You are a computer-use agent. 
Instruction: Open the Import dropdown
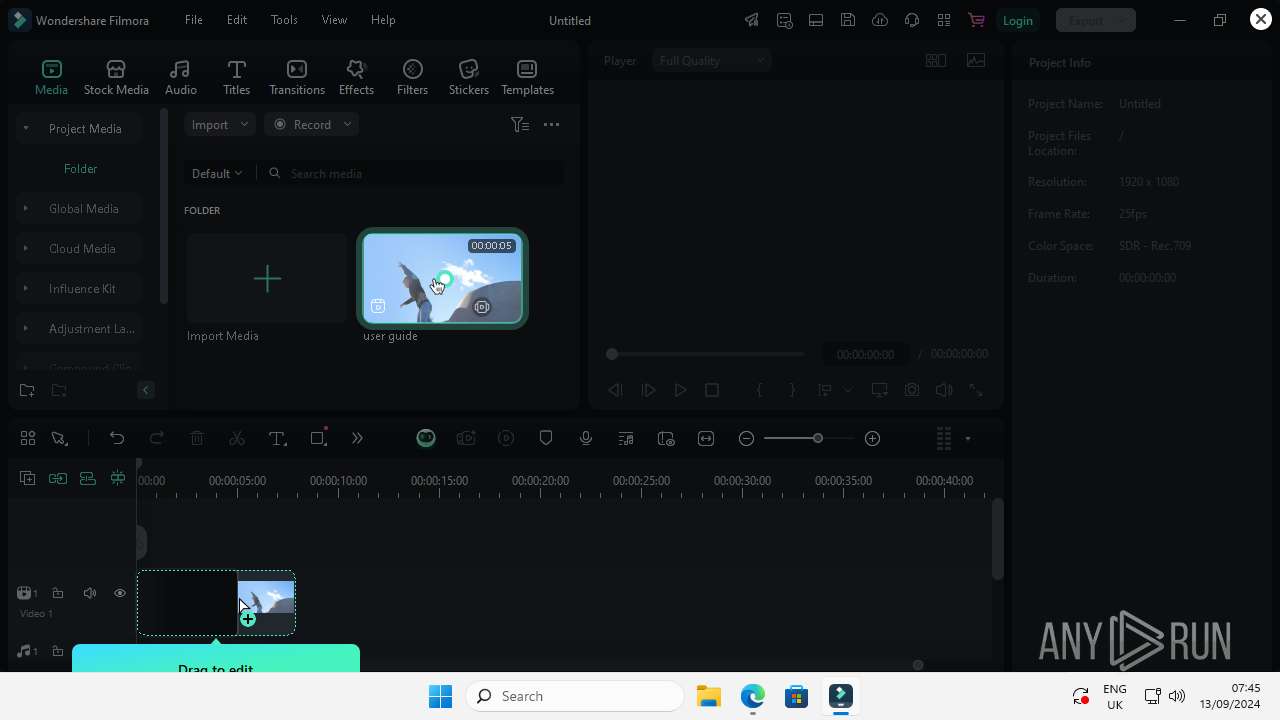[219, 125]
